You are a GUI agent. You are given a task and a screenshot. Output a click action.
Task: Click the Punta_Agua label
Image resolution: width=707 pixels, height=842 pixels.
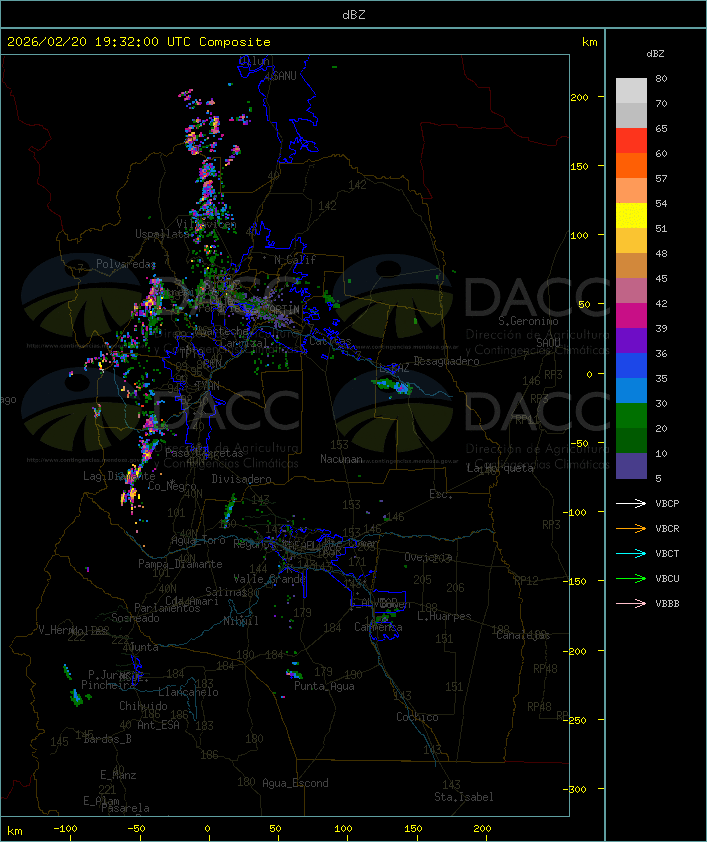324,686
